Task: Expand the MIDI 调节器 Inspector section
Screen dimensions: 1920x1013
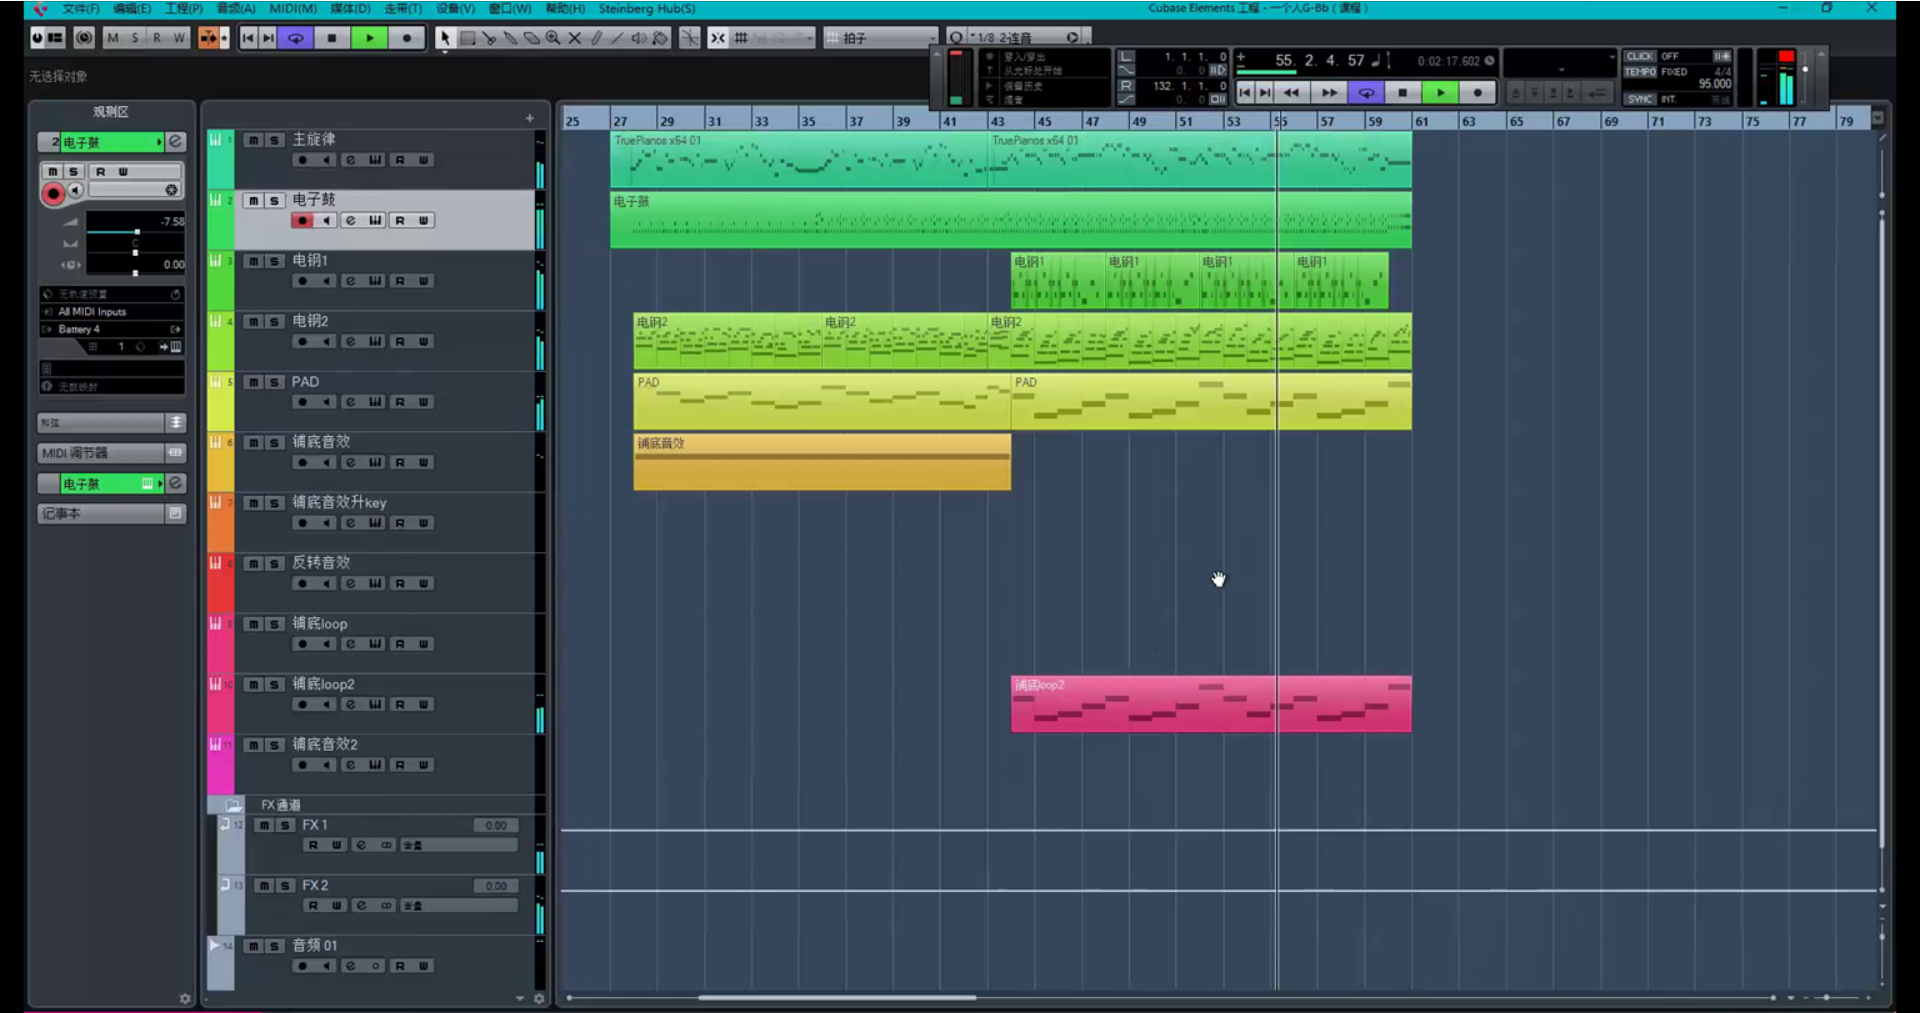Action: point(111,453)
